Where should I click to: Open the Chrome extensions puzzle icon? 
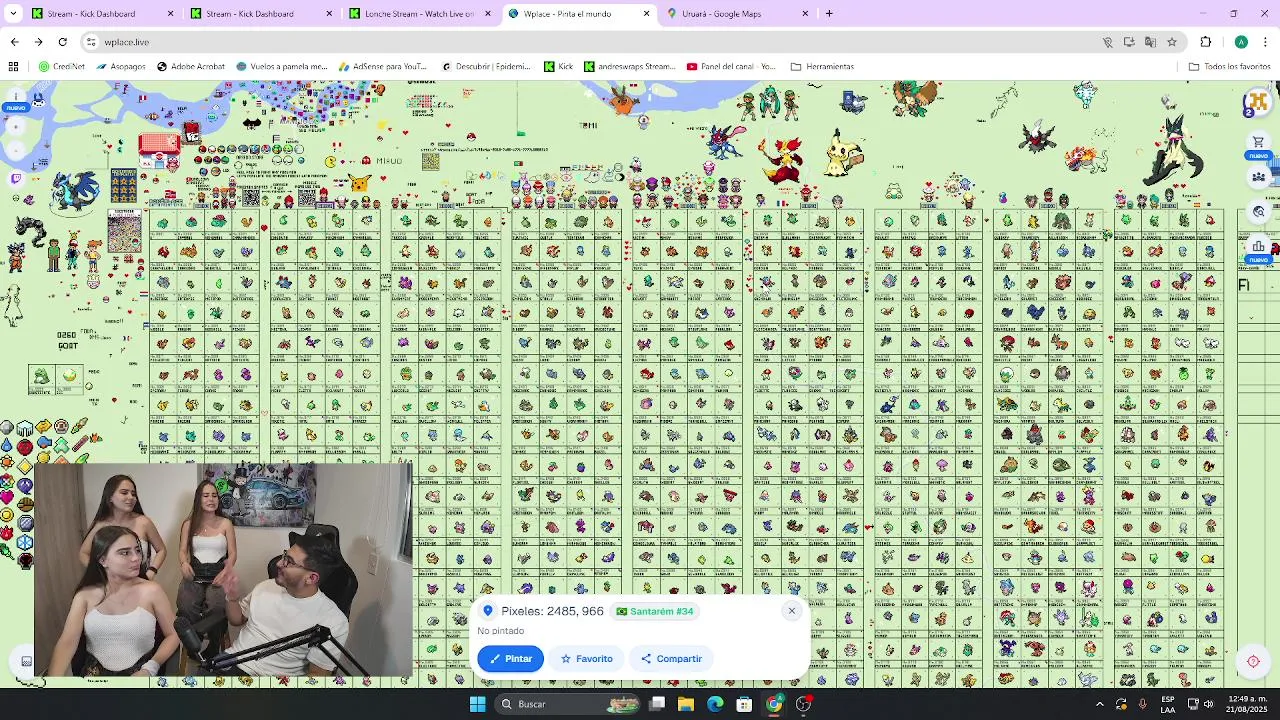(x=1205, y=42)
